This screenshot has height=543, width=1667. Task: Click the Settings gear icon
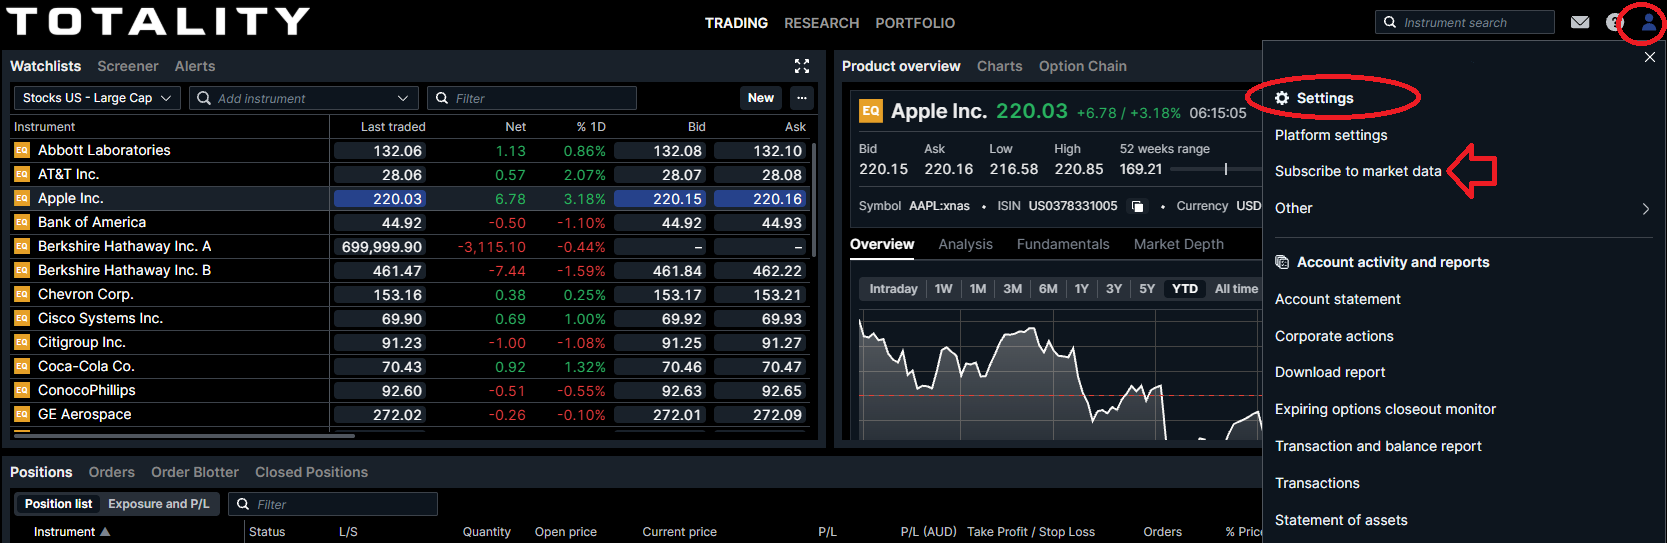1282,98
